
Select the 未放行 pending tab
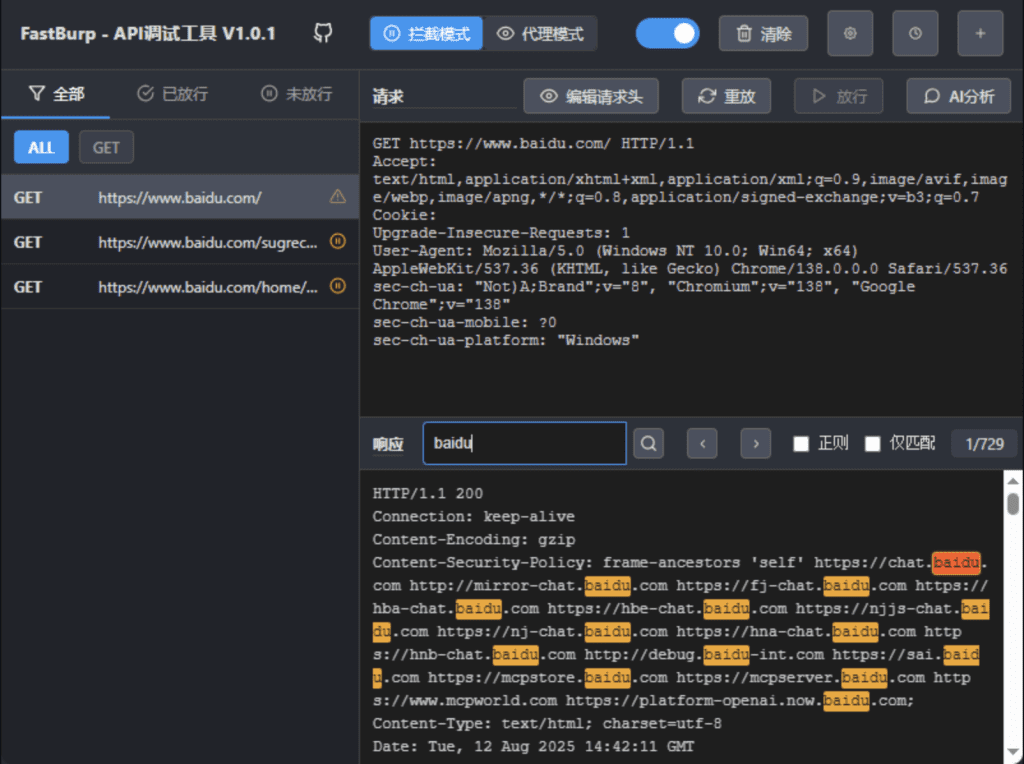[296, 94]
